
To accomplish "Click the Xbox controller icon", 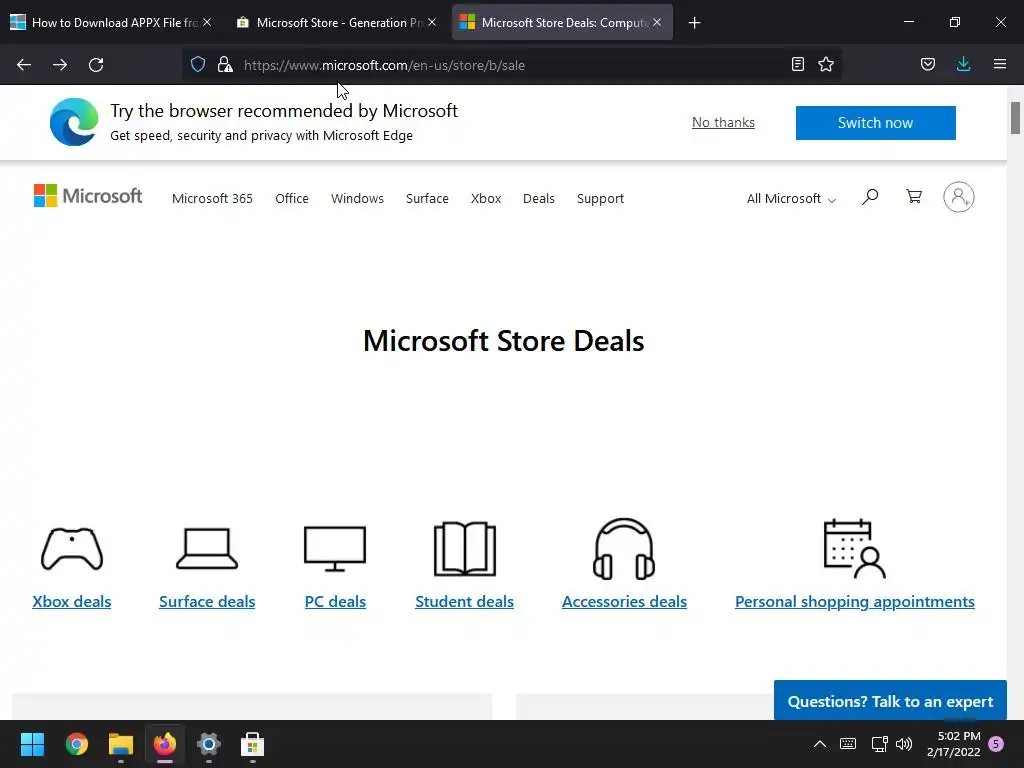I will (72, 549).
